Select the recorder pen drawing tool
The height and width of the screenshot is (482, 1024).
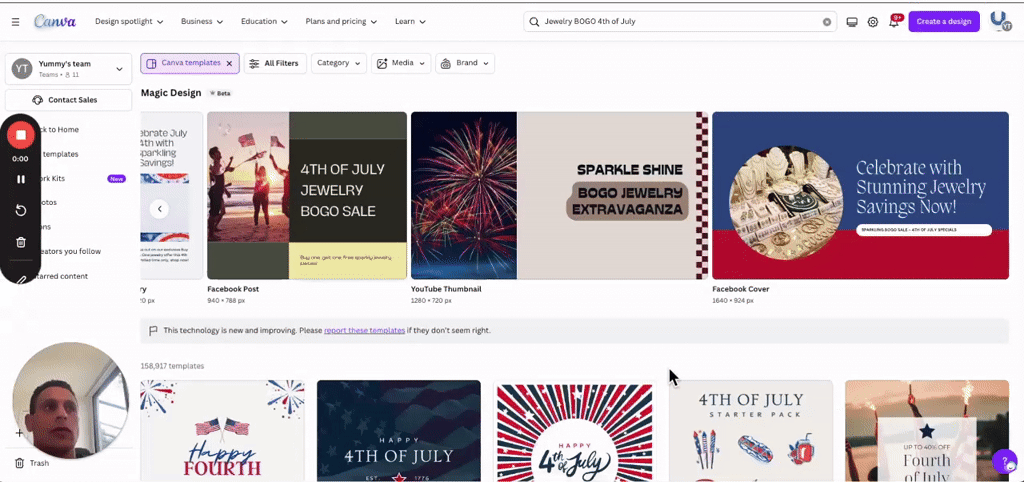[x=21, y=280]
